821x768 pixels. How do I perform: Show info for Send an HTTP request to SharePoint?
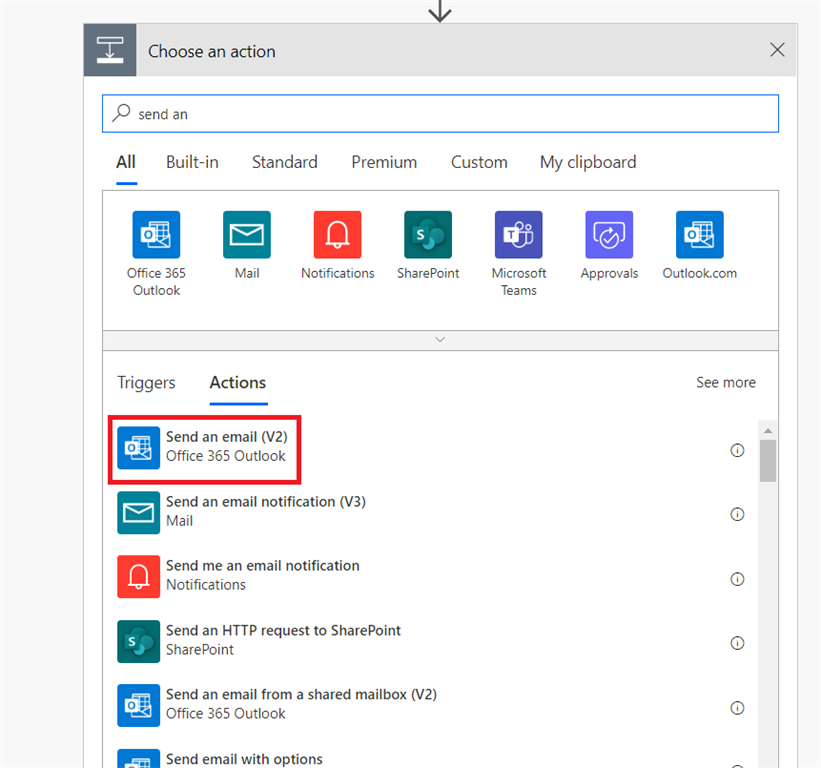pos(737,642)
